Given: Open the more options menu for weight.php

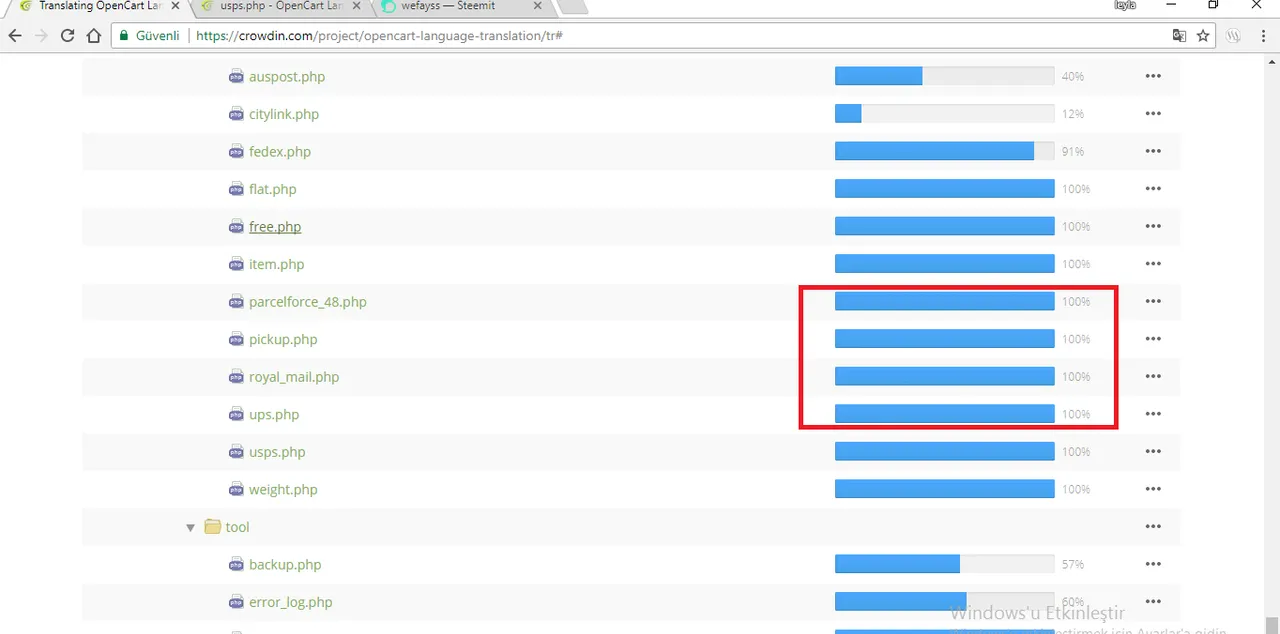Looking at the screenshot, I should [x=1153, y=489].
